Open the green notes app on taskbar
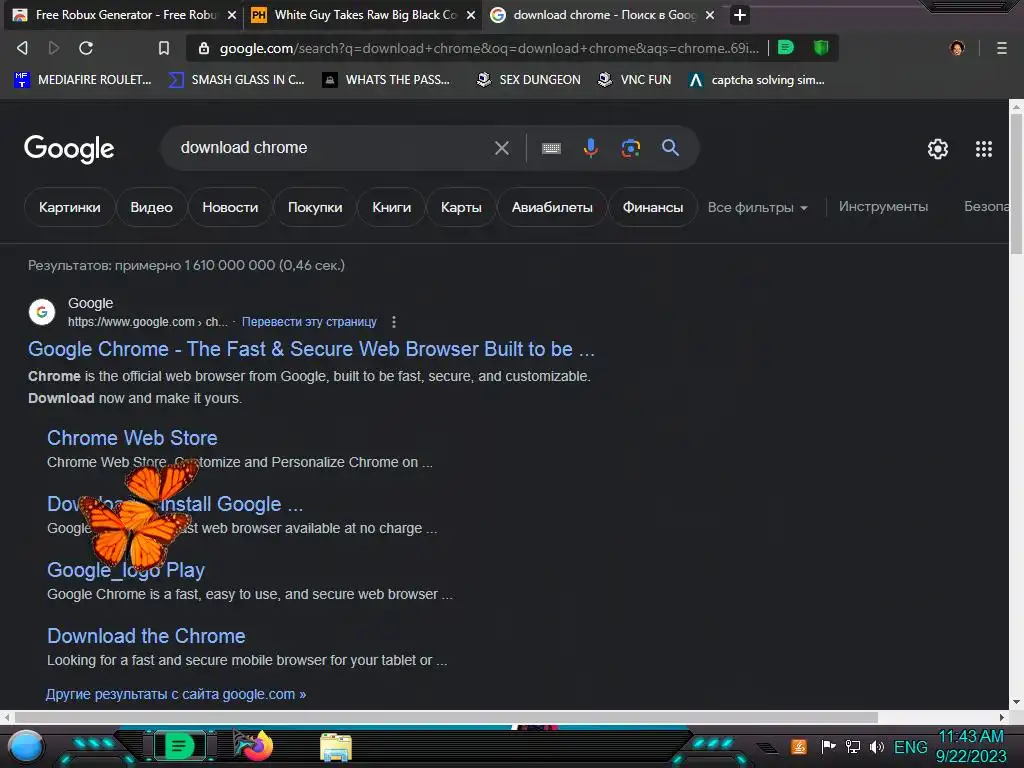Screen dimensions: 1024x768 click(x=179, y=746)
